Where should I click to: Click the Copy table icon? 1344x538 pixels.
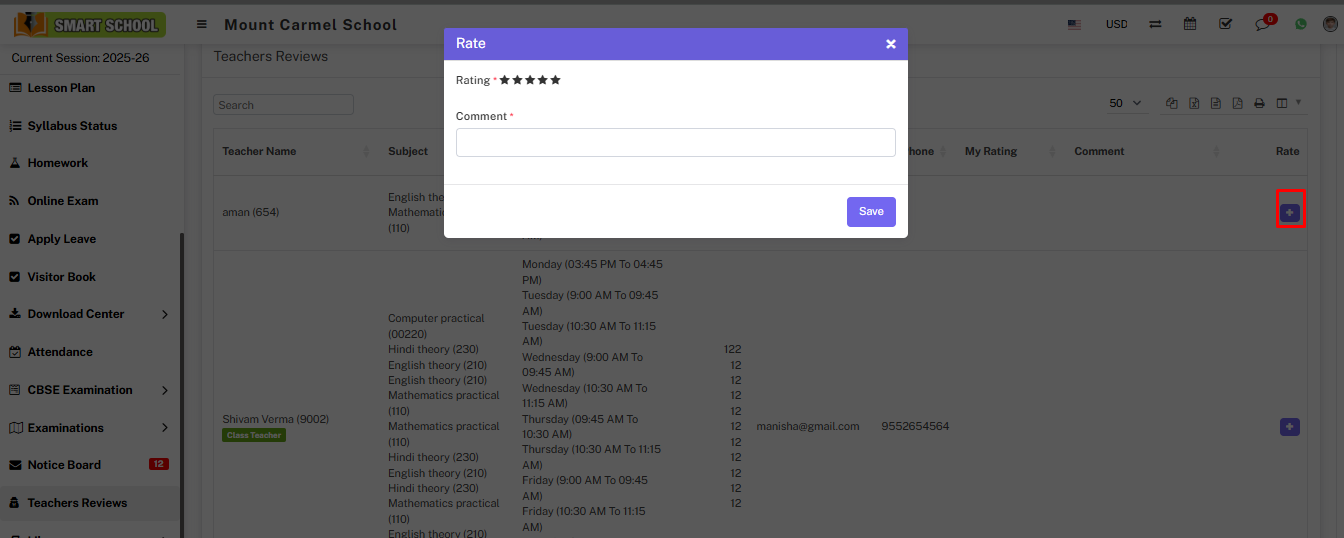[1171, 103]
